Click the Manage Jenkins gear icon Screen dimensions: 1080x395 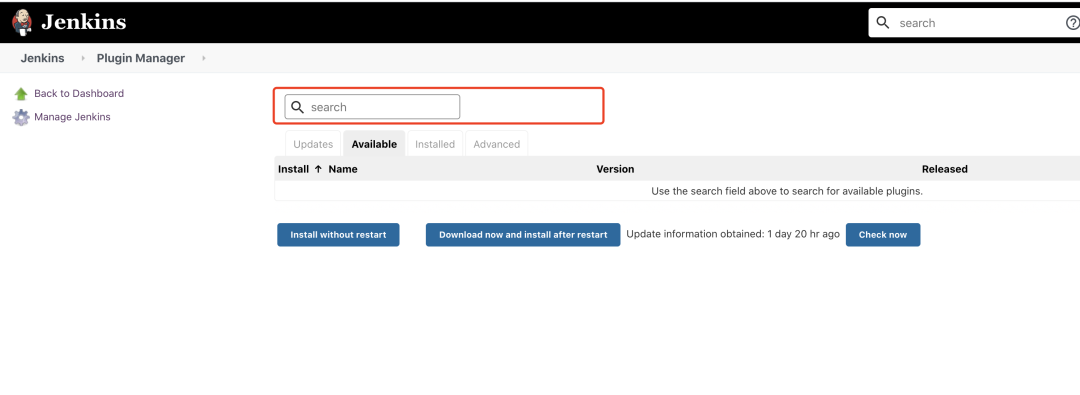21,117
